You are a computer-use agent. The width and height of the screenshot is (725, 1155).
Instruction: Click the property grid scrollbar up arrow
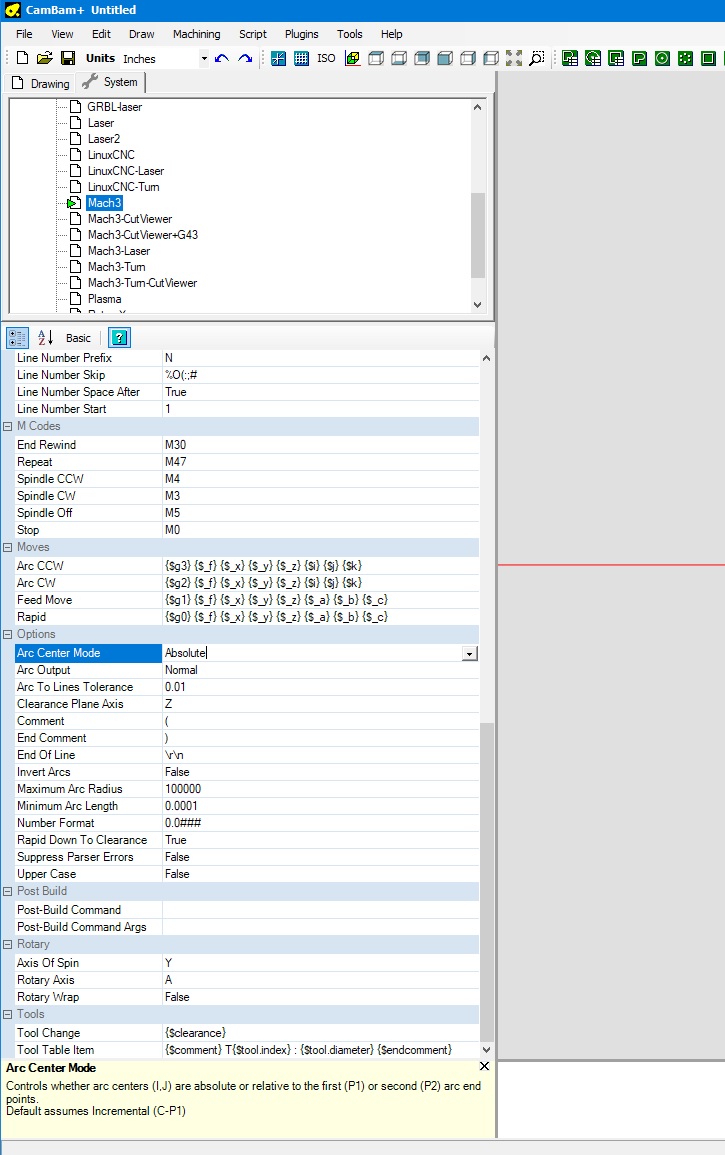tap(486, 358)
